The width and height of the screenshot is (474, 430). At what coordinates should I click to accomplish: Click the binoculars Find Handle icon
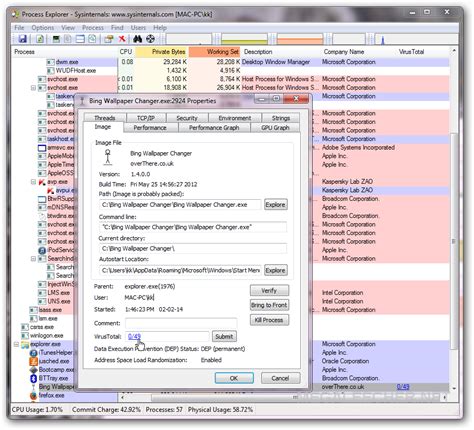[x=138, y=39]
